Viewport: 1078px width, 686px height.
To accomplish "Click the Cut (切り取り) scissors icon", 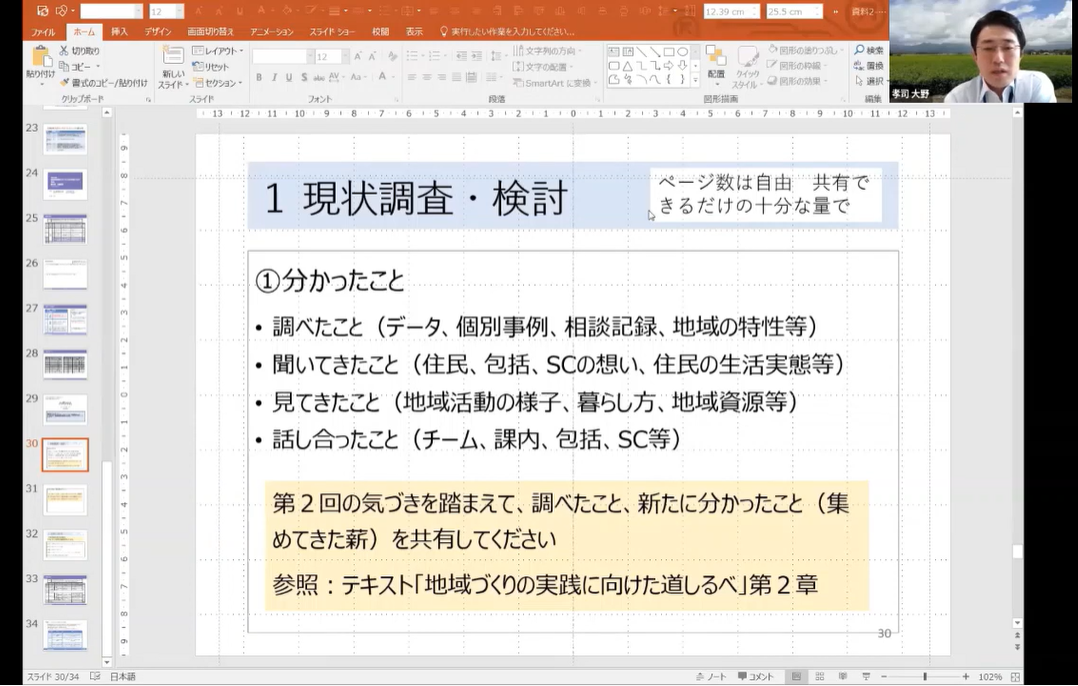I will 64,50.
